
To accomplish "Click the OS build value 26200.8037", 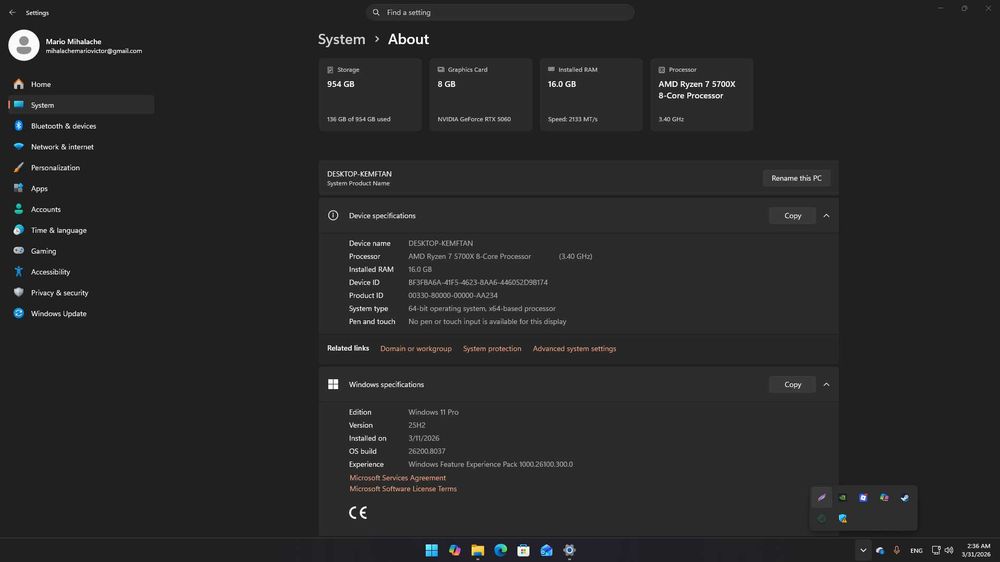I will click(427, 452).
